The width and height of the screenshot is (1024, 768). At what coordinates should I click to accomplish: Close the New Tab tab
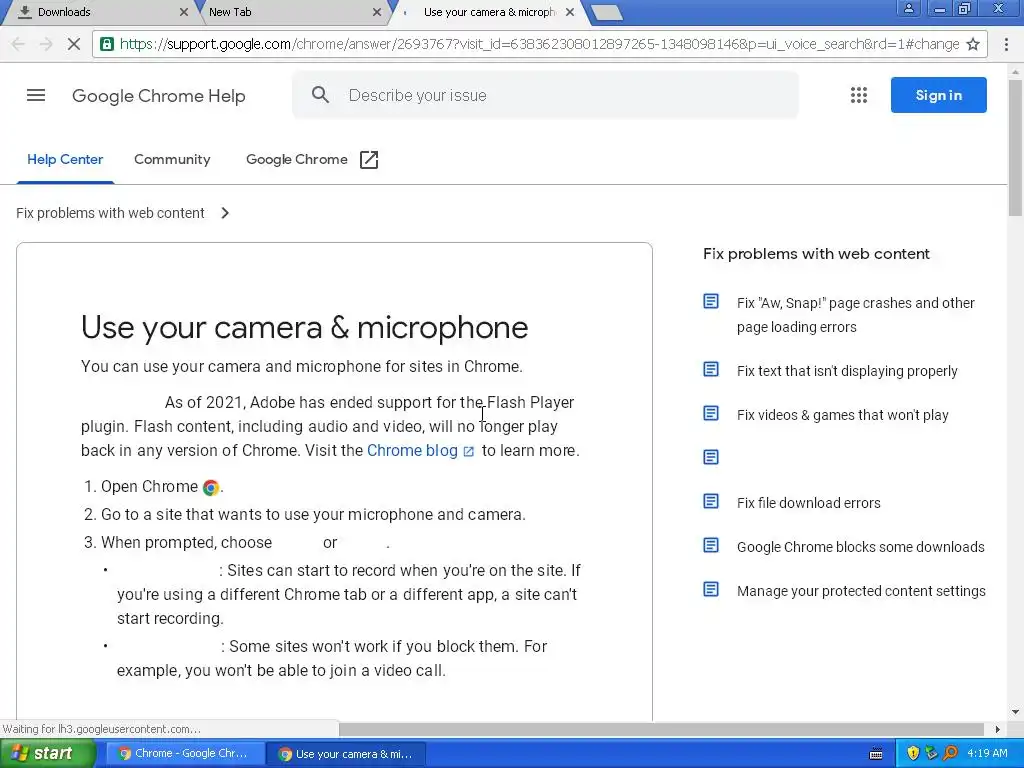click(377, 12)
